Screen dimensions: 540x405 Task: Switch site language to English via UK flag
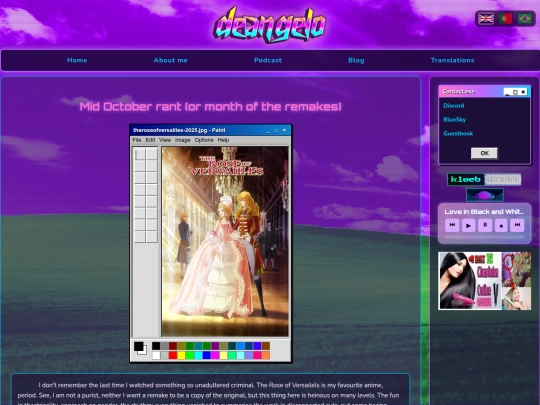[x=486, y=18]
